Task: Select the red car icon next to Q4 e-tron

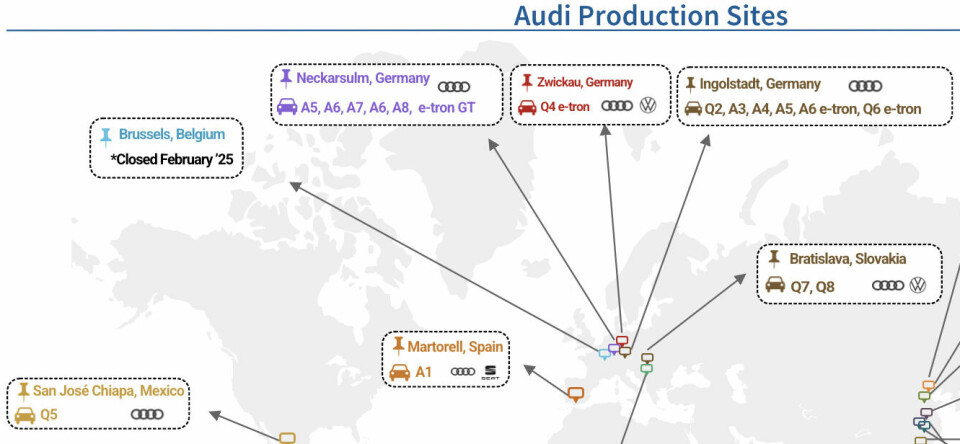Action: (x=527, y=106)
